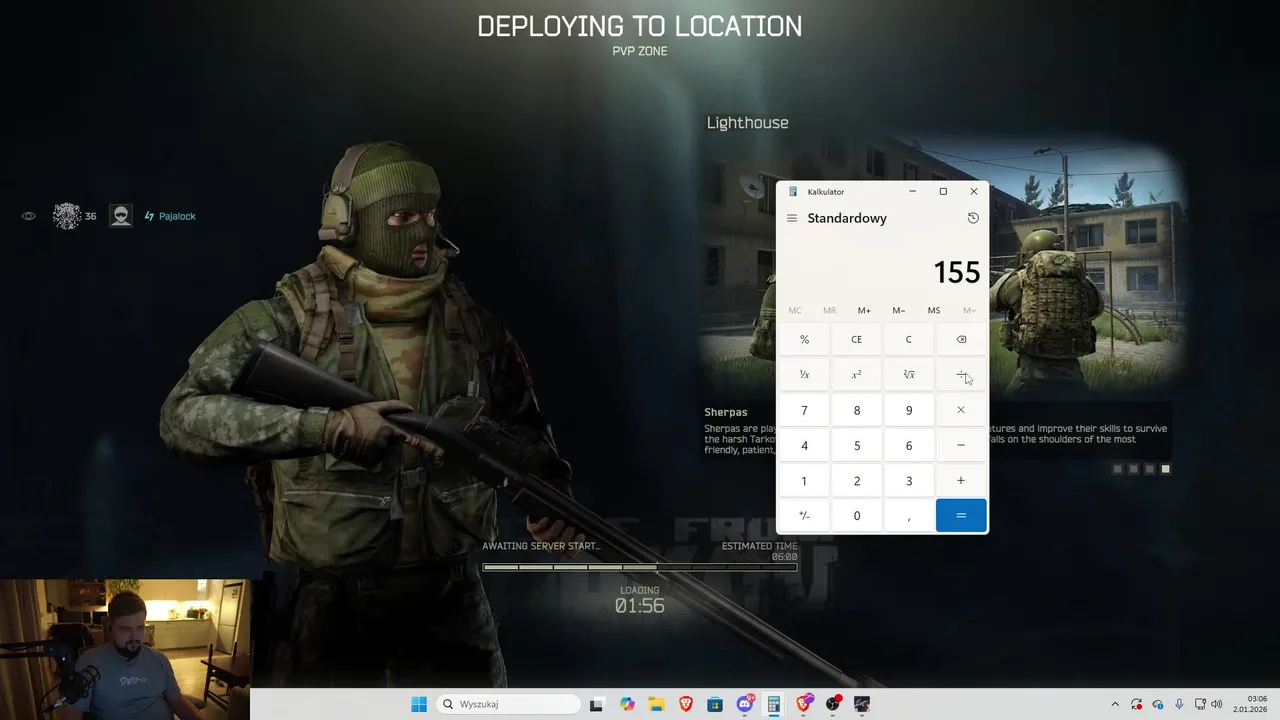Click the plus addition key
Viewport: 1280px width, 720px height.
961,481
